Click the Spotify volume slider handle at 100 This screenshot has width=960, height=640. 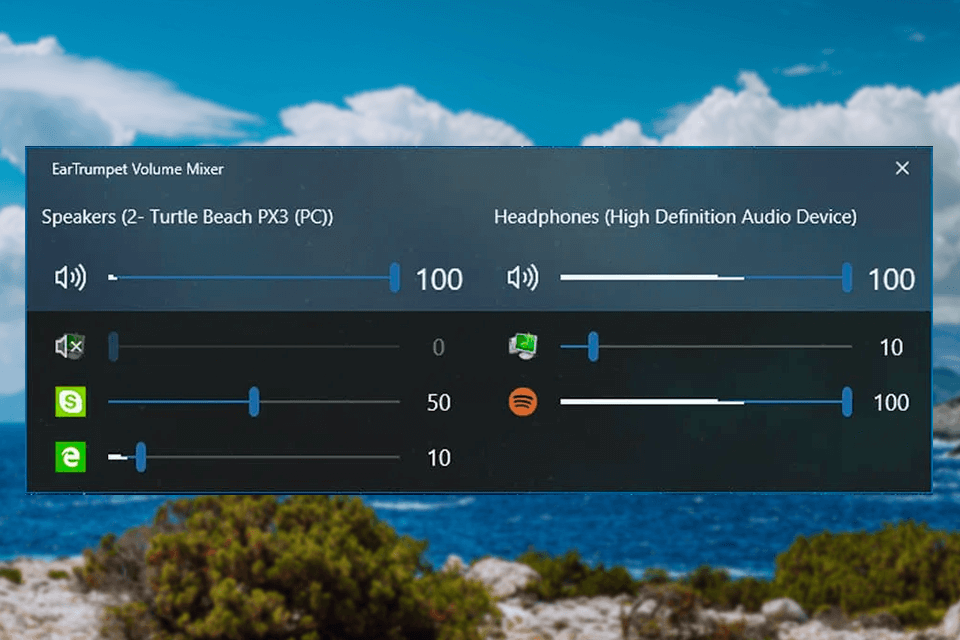pos(847,402)
